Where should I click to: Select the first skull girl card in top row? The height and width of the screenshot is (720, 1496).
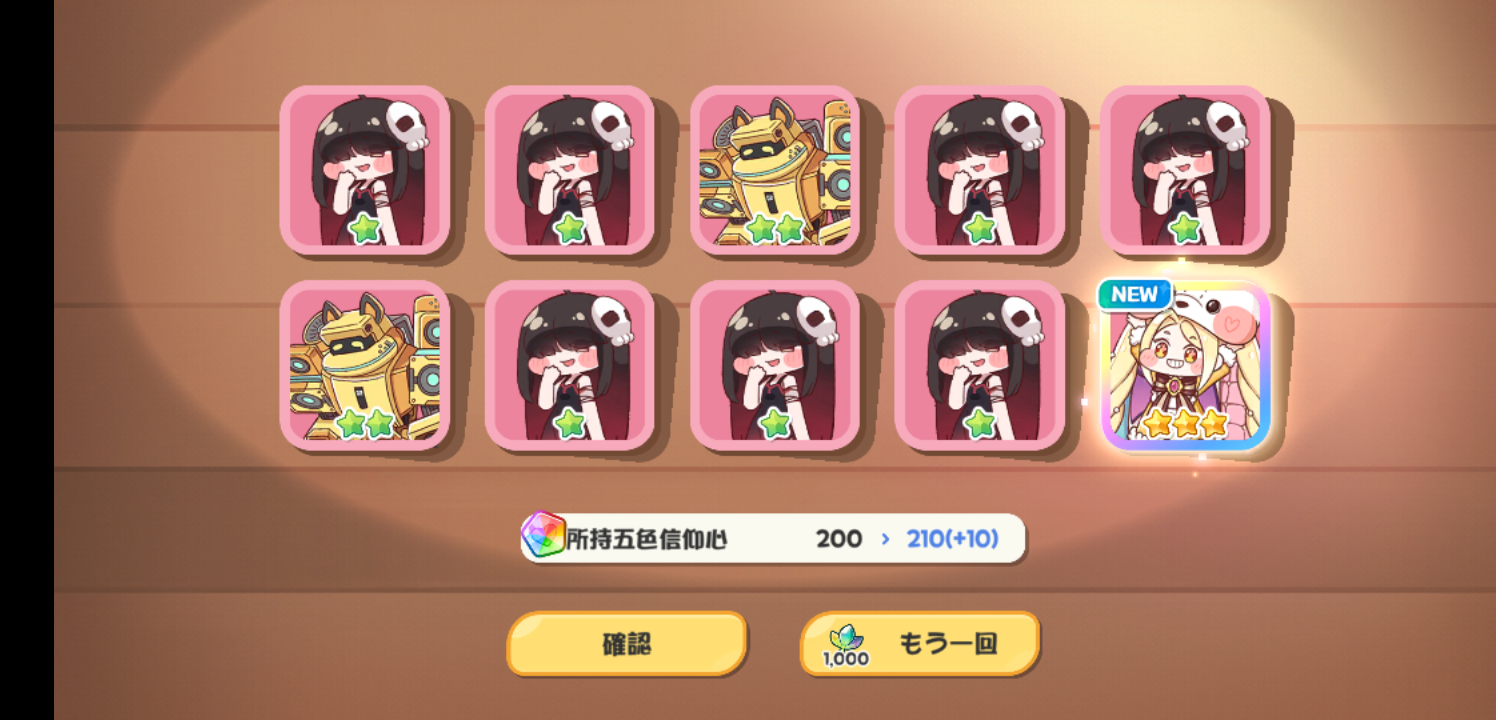pos(365,170)
